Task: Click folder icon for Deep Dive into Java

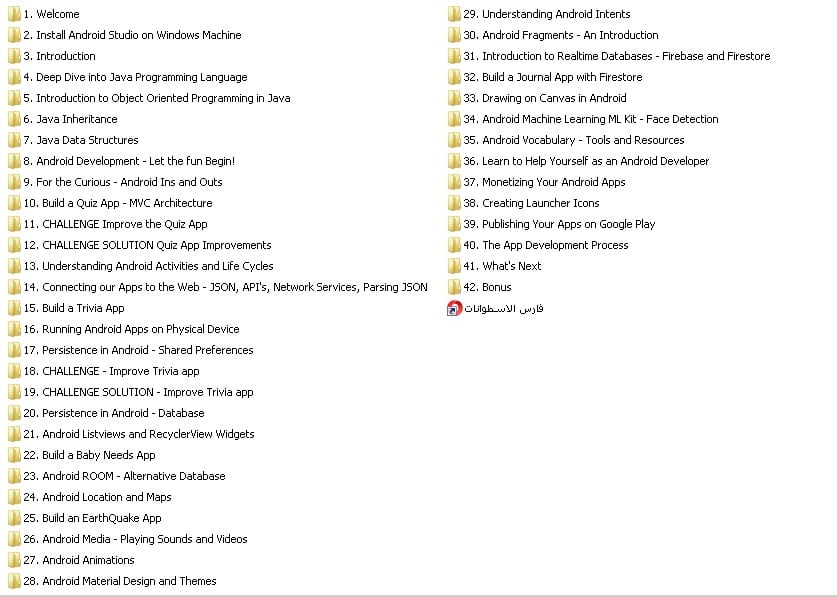Action: pyautogui.click(x=14, y=77)
